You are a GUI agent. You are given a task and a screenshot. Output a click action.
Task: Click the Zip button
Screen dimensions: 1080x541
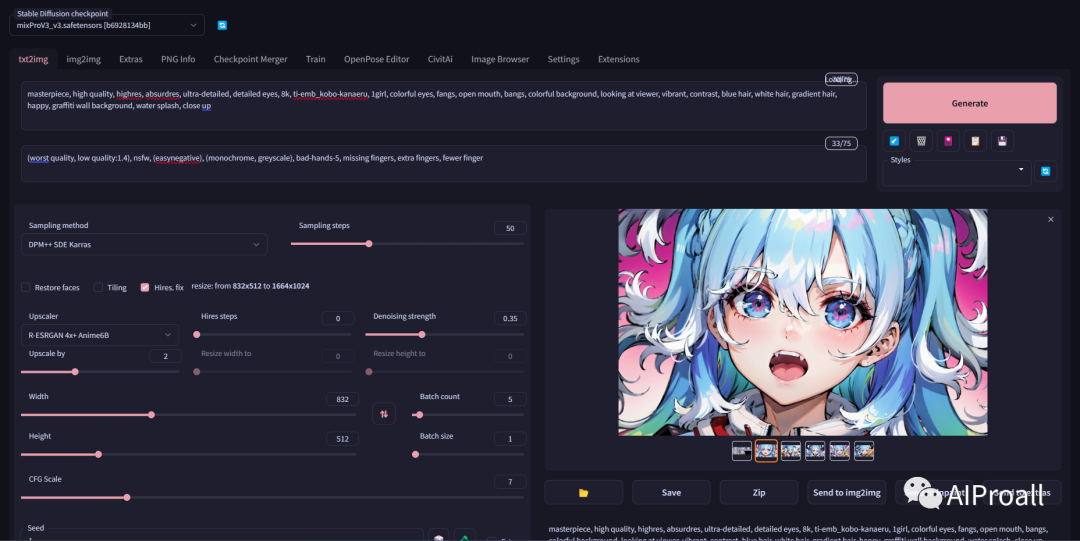click(758, 492)
